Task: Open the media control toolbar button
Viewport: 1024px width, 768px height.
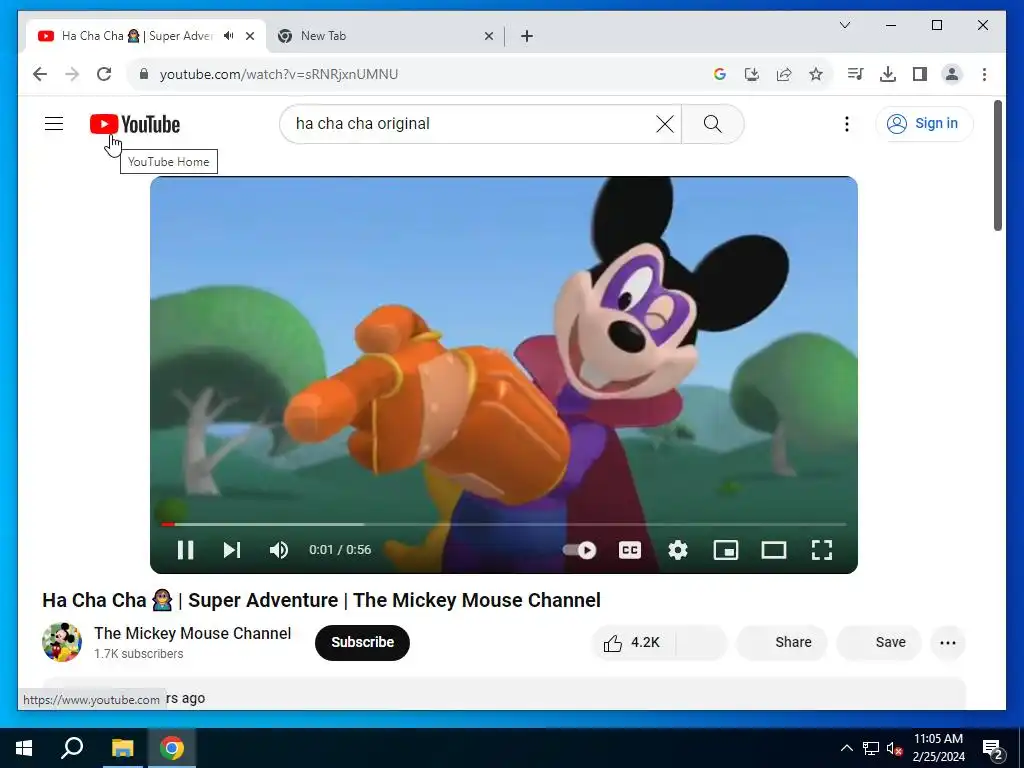Action: [856, 74]
